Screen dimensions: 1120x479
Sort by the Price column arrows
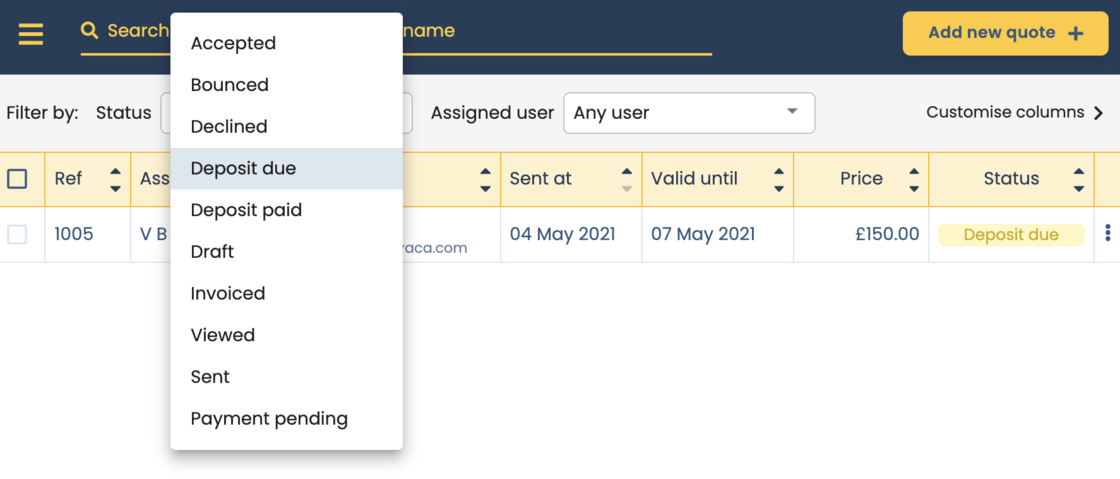tap(914, 180)
